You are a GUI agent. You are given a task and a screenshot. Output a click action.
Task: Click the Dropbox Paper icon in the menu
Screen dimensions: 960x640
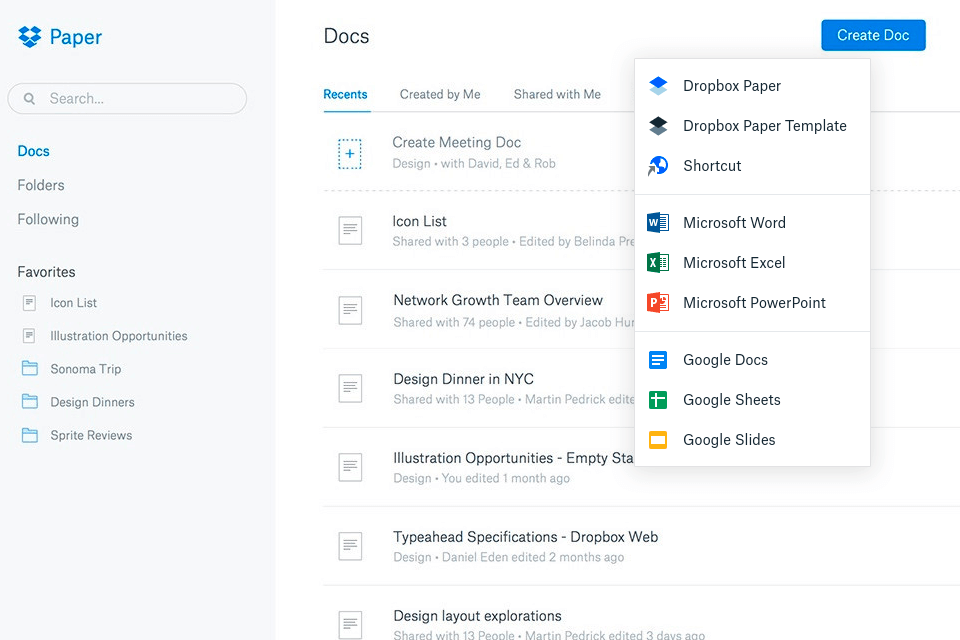658,86
